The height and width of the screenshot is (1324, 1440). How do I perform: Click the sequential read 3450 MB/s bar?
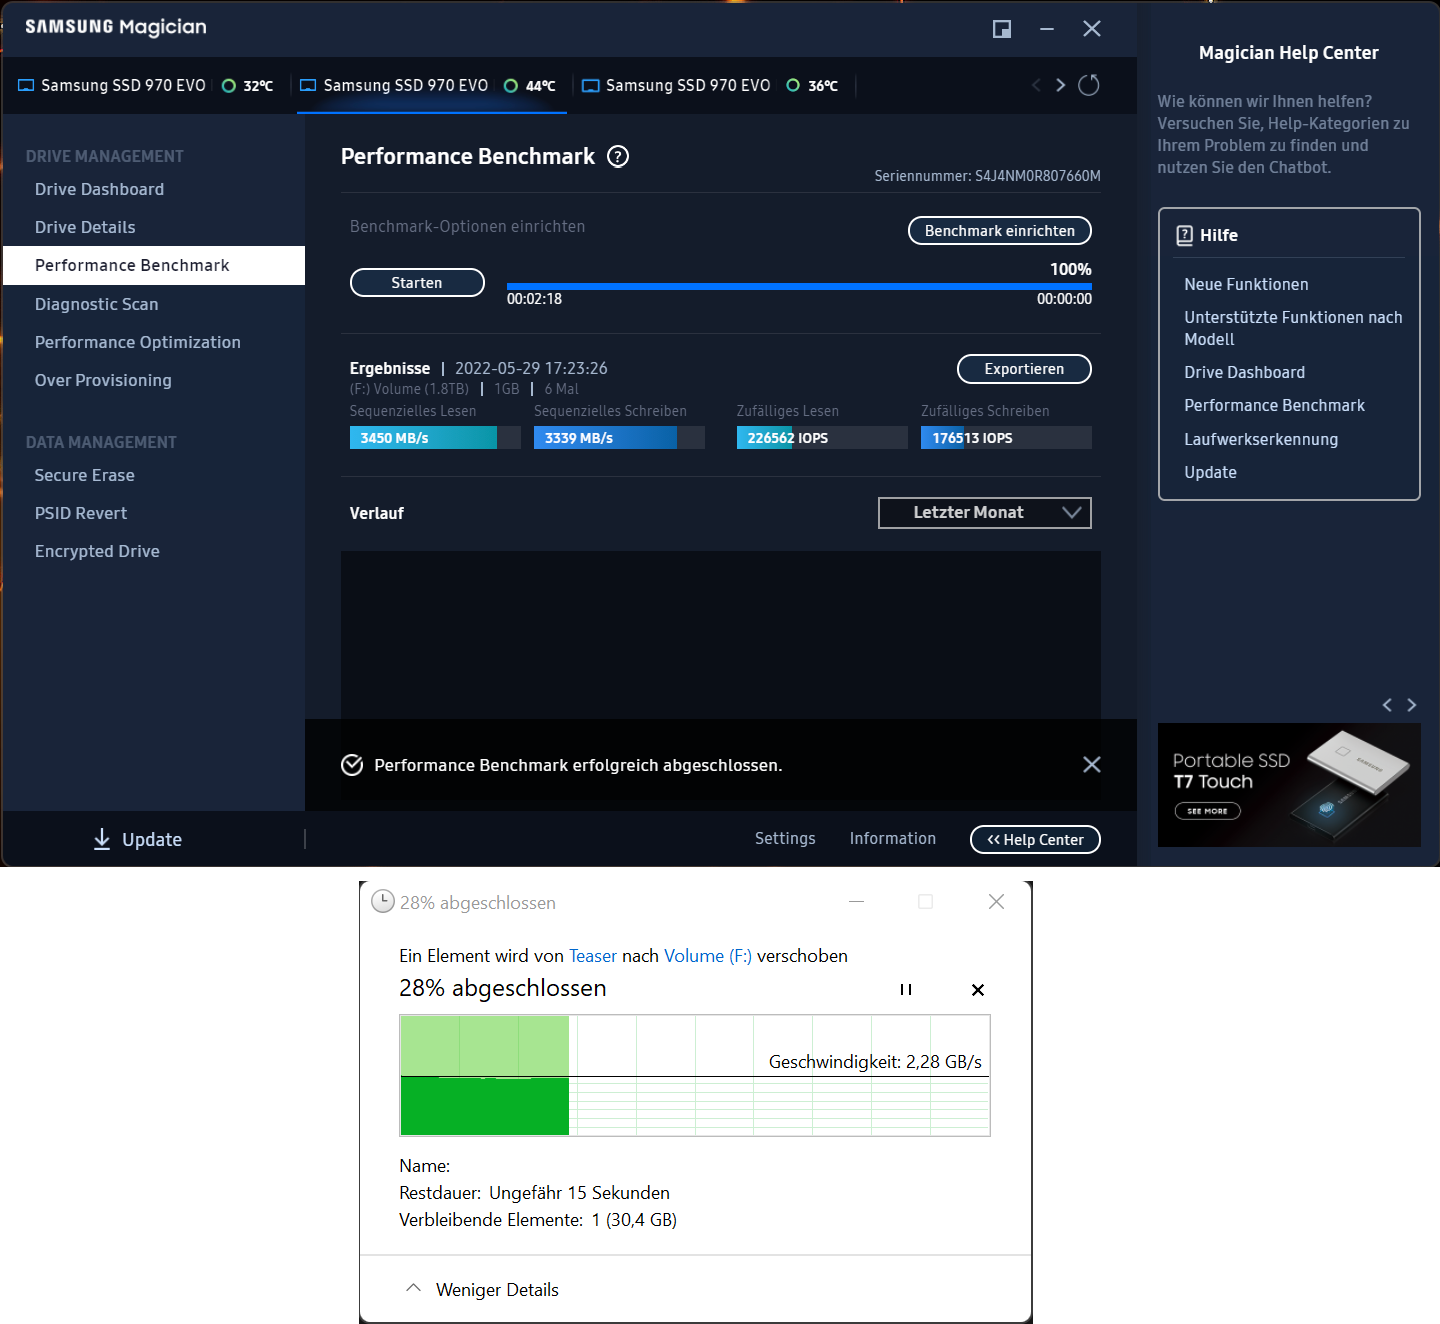[x=435, y=438]
